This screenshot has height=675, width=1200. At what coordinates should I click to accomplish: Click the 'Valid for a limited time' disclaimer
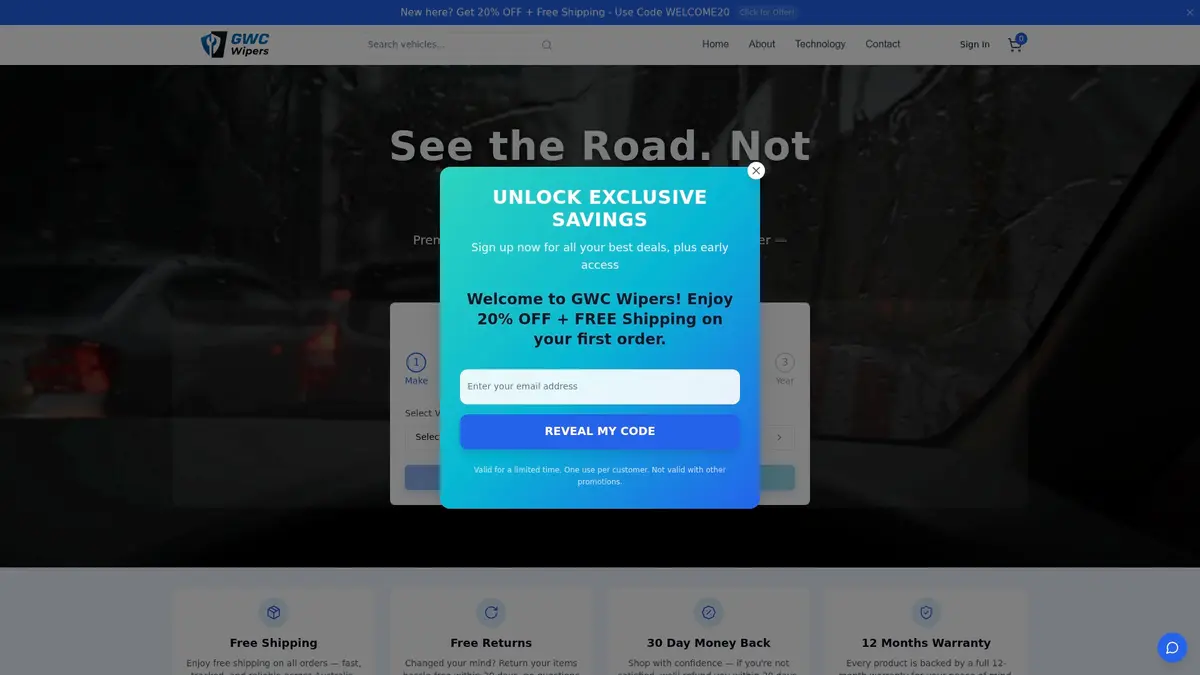(600, 475)
